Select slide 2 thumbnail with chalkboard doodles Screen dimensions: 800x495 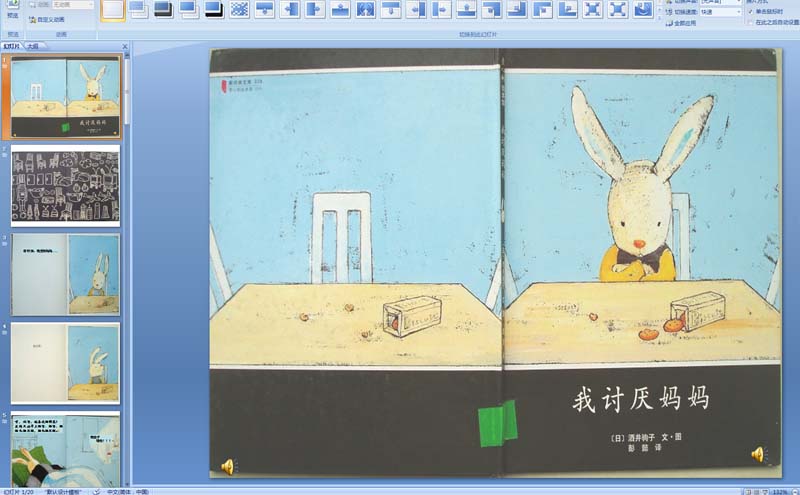tap(65, 186)
